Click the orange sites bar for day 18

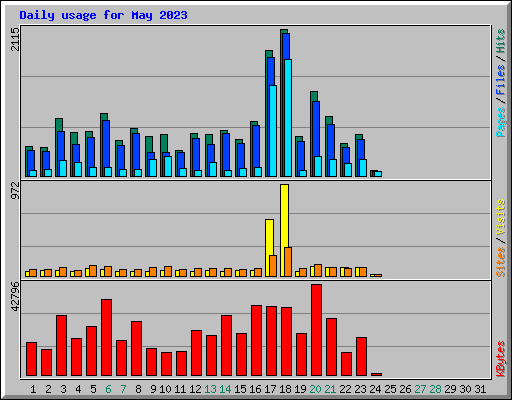288,262
